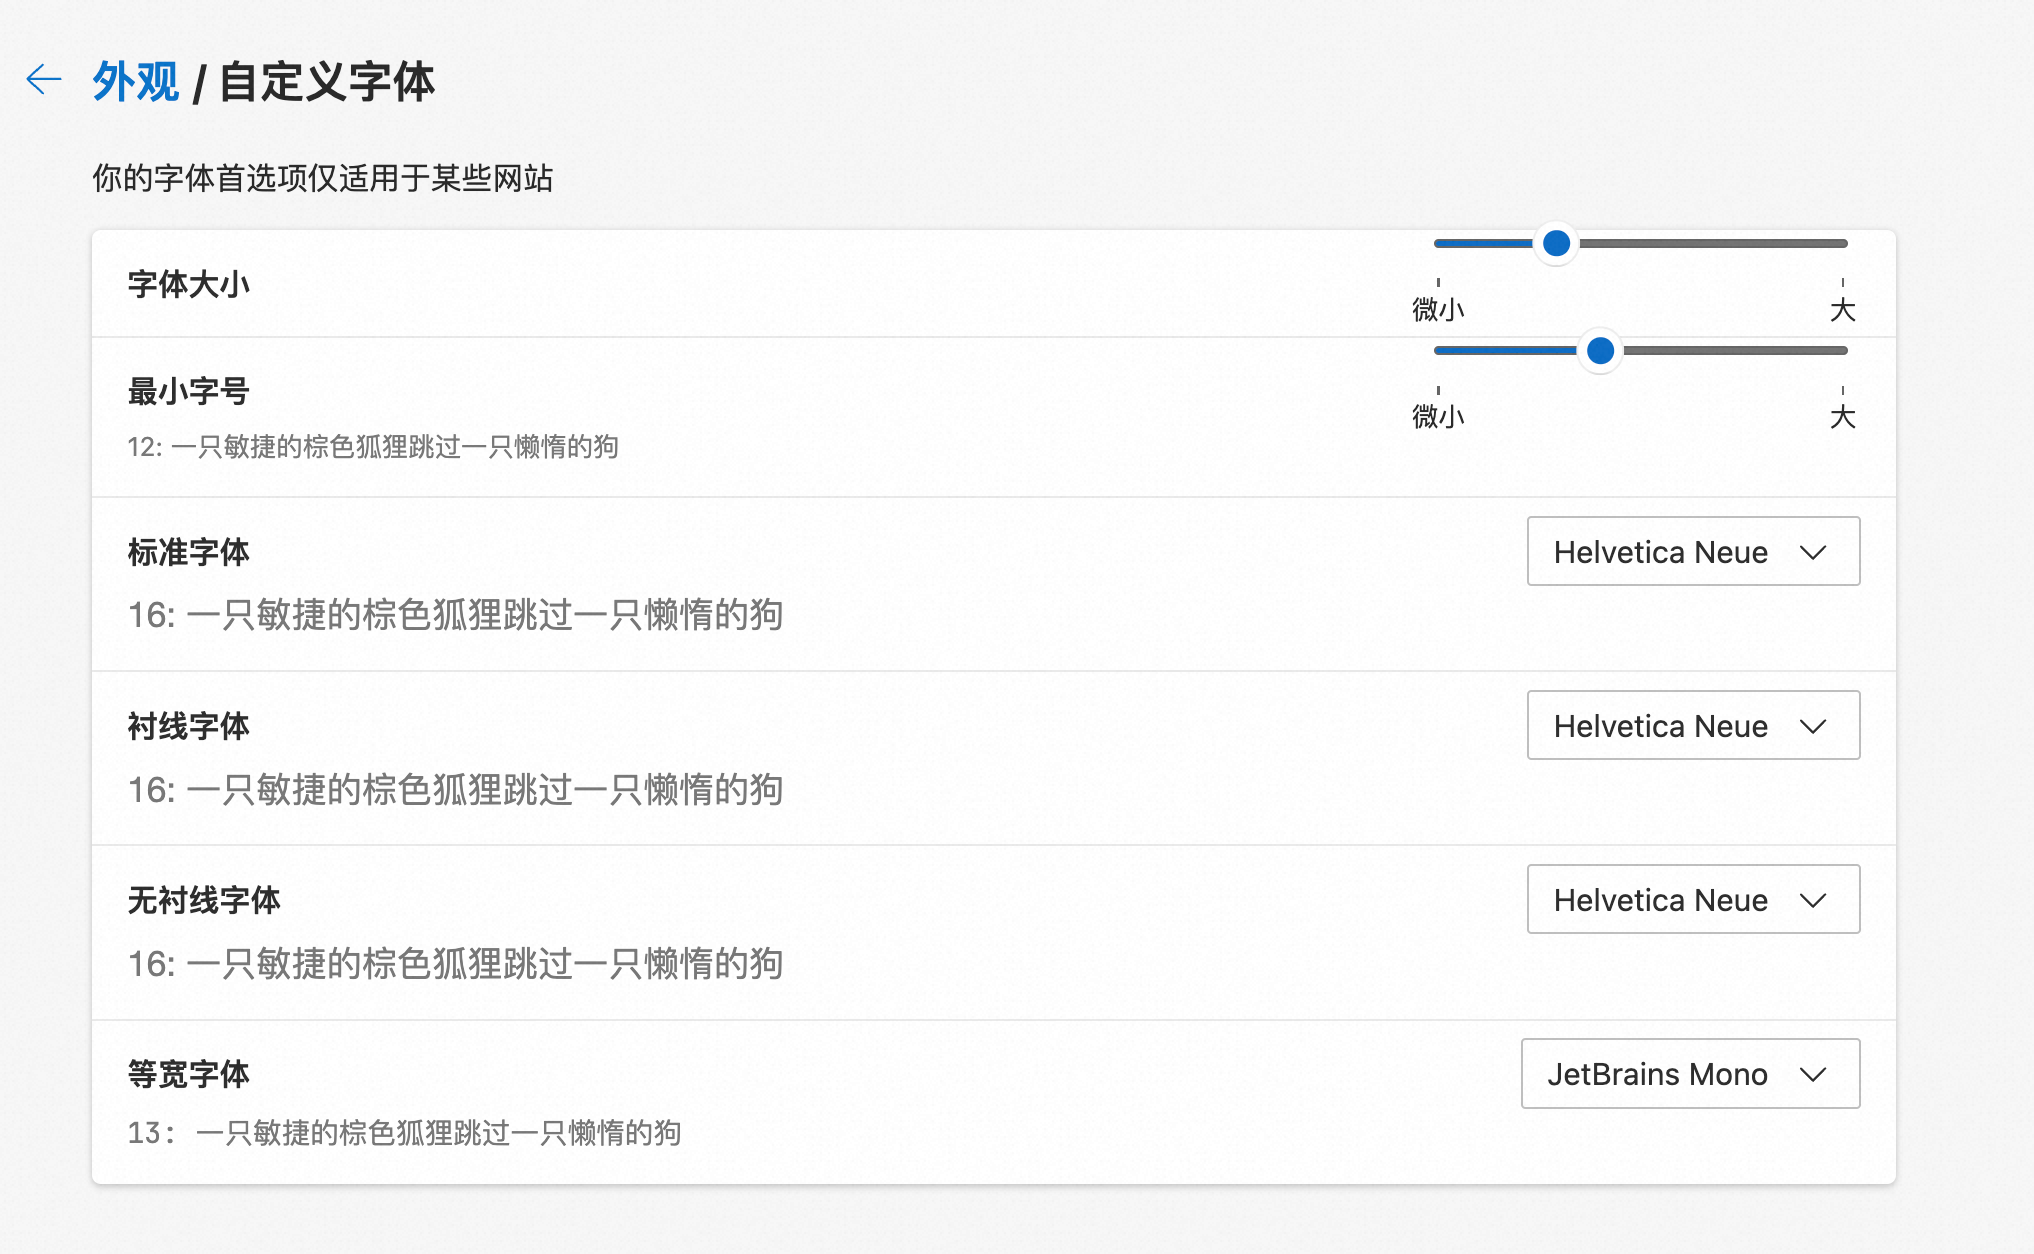The width and height of the screenshot is (2034, 1254).
Task: Click chevron arrow in 无衬线字体 dropdown
Action: pos(1813,900)
